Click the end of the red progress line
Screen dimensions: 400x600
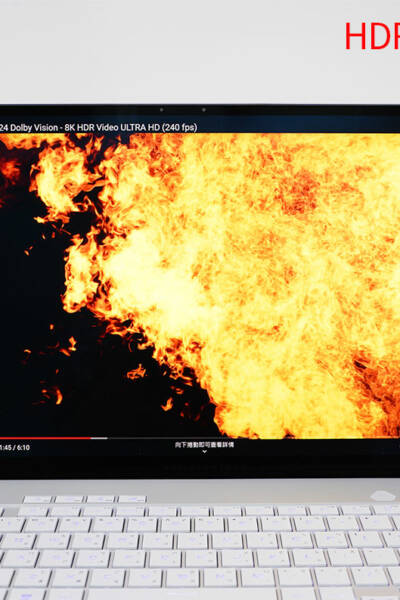pyautogui.click(x=90, y=438)
